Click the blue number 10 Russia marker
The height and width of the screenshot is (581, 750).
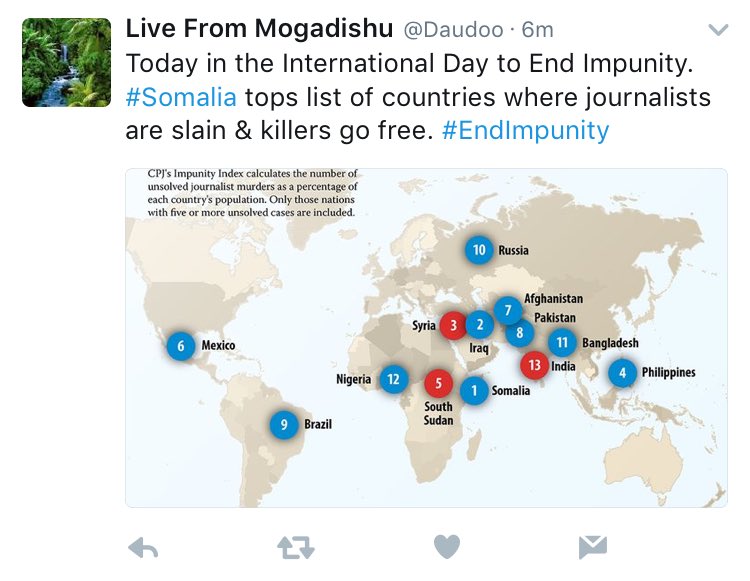[479, 250]
